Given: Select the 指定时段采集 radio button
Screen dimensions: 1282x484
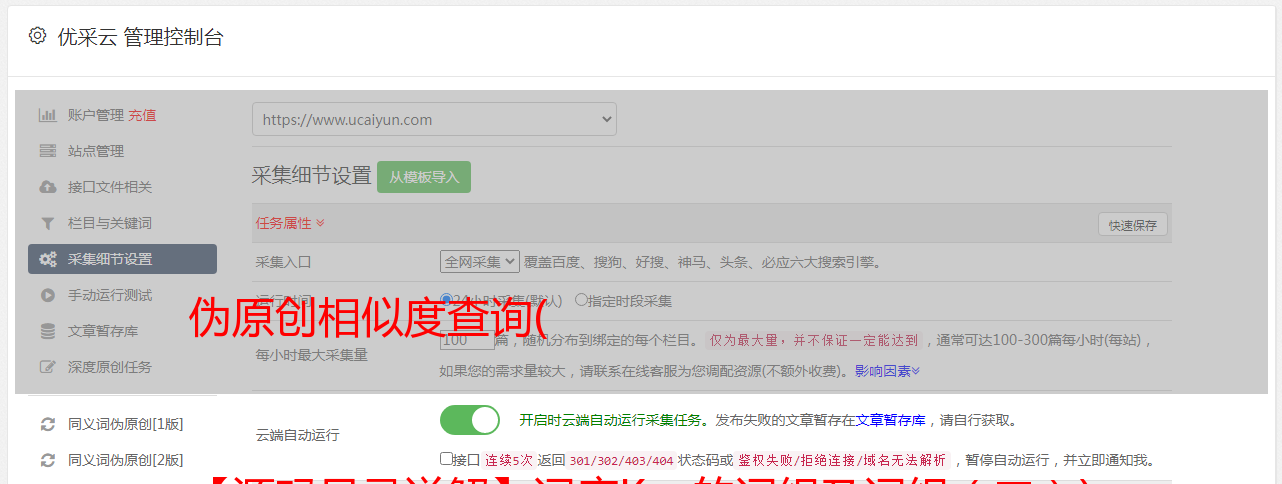Looking at the screenshot, I should [x=581, y=299].
